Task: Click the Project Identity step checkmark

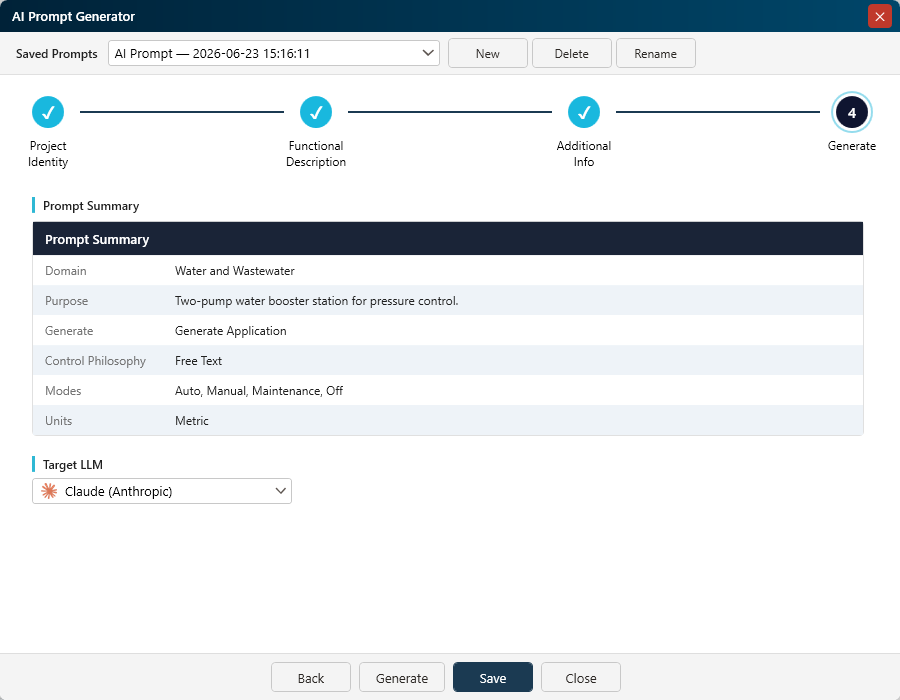Action: 48,112
